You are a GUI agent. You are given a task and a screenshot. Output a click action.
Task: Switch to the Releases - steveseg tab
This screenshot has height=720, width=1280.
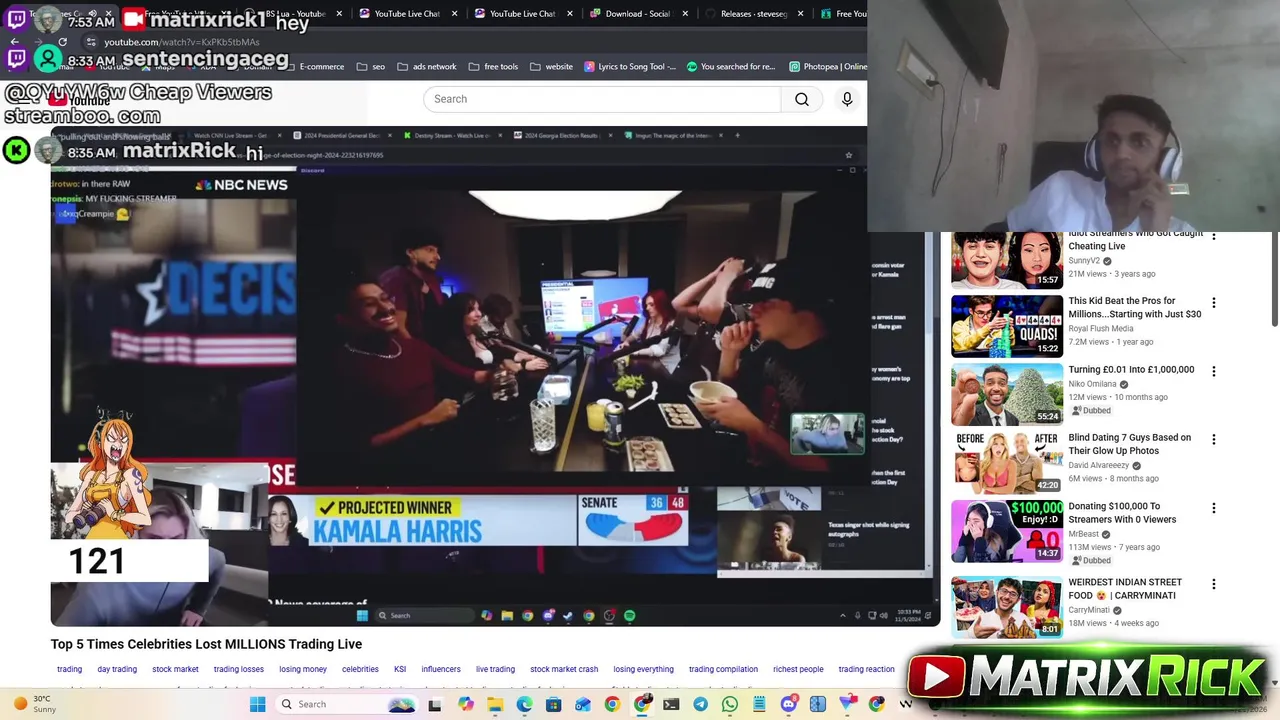point(753,14)
